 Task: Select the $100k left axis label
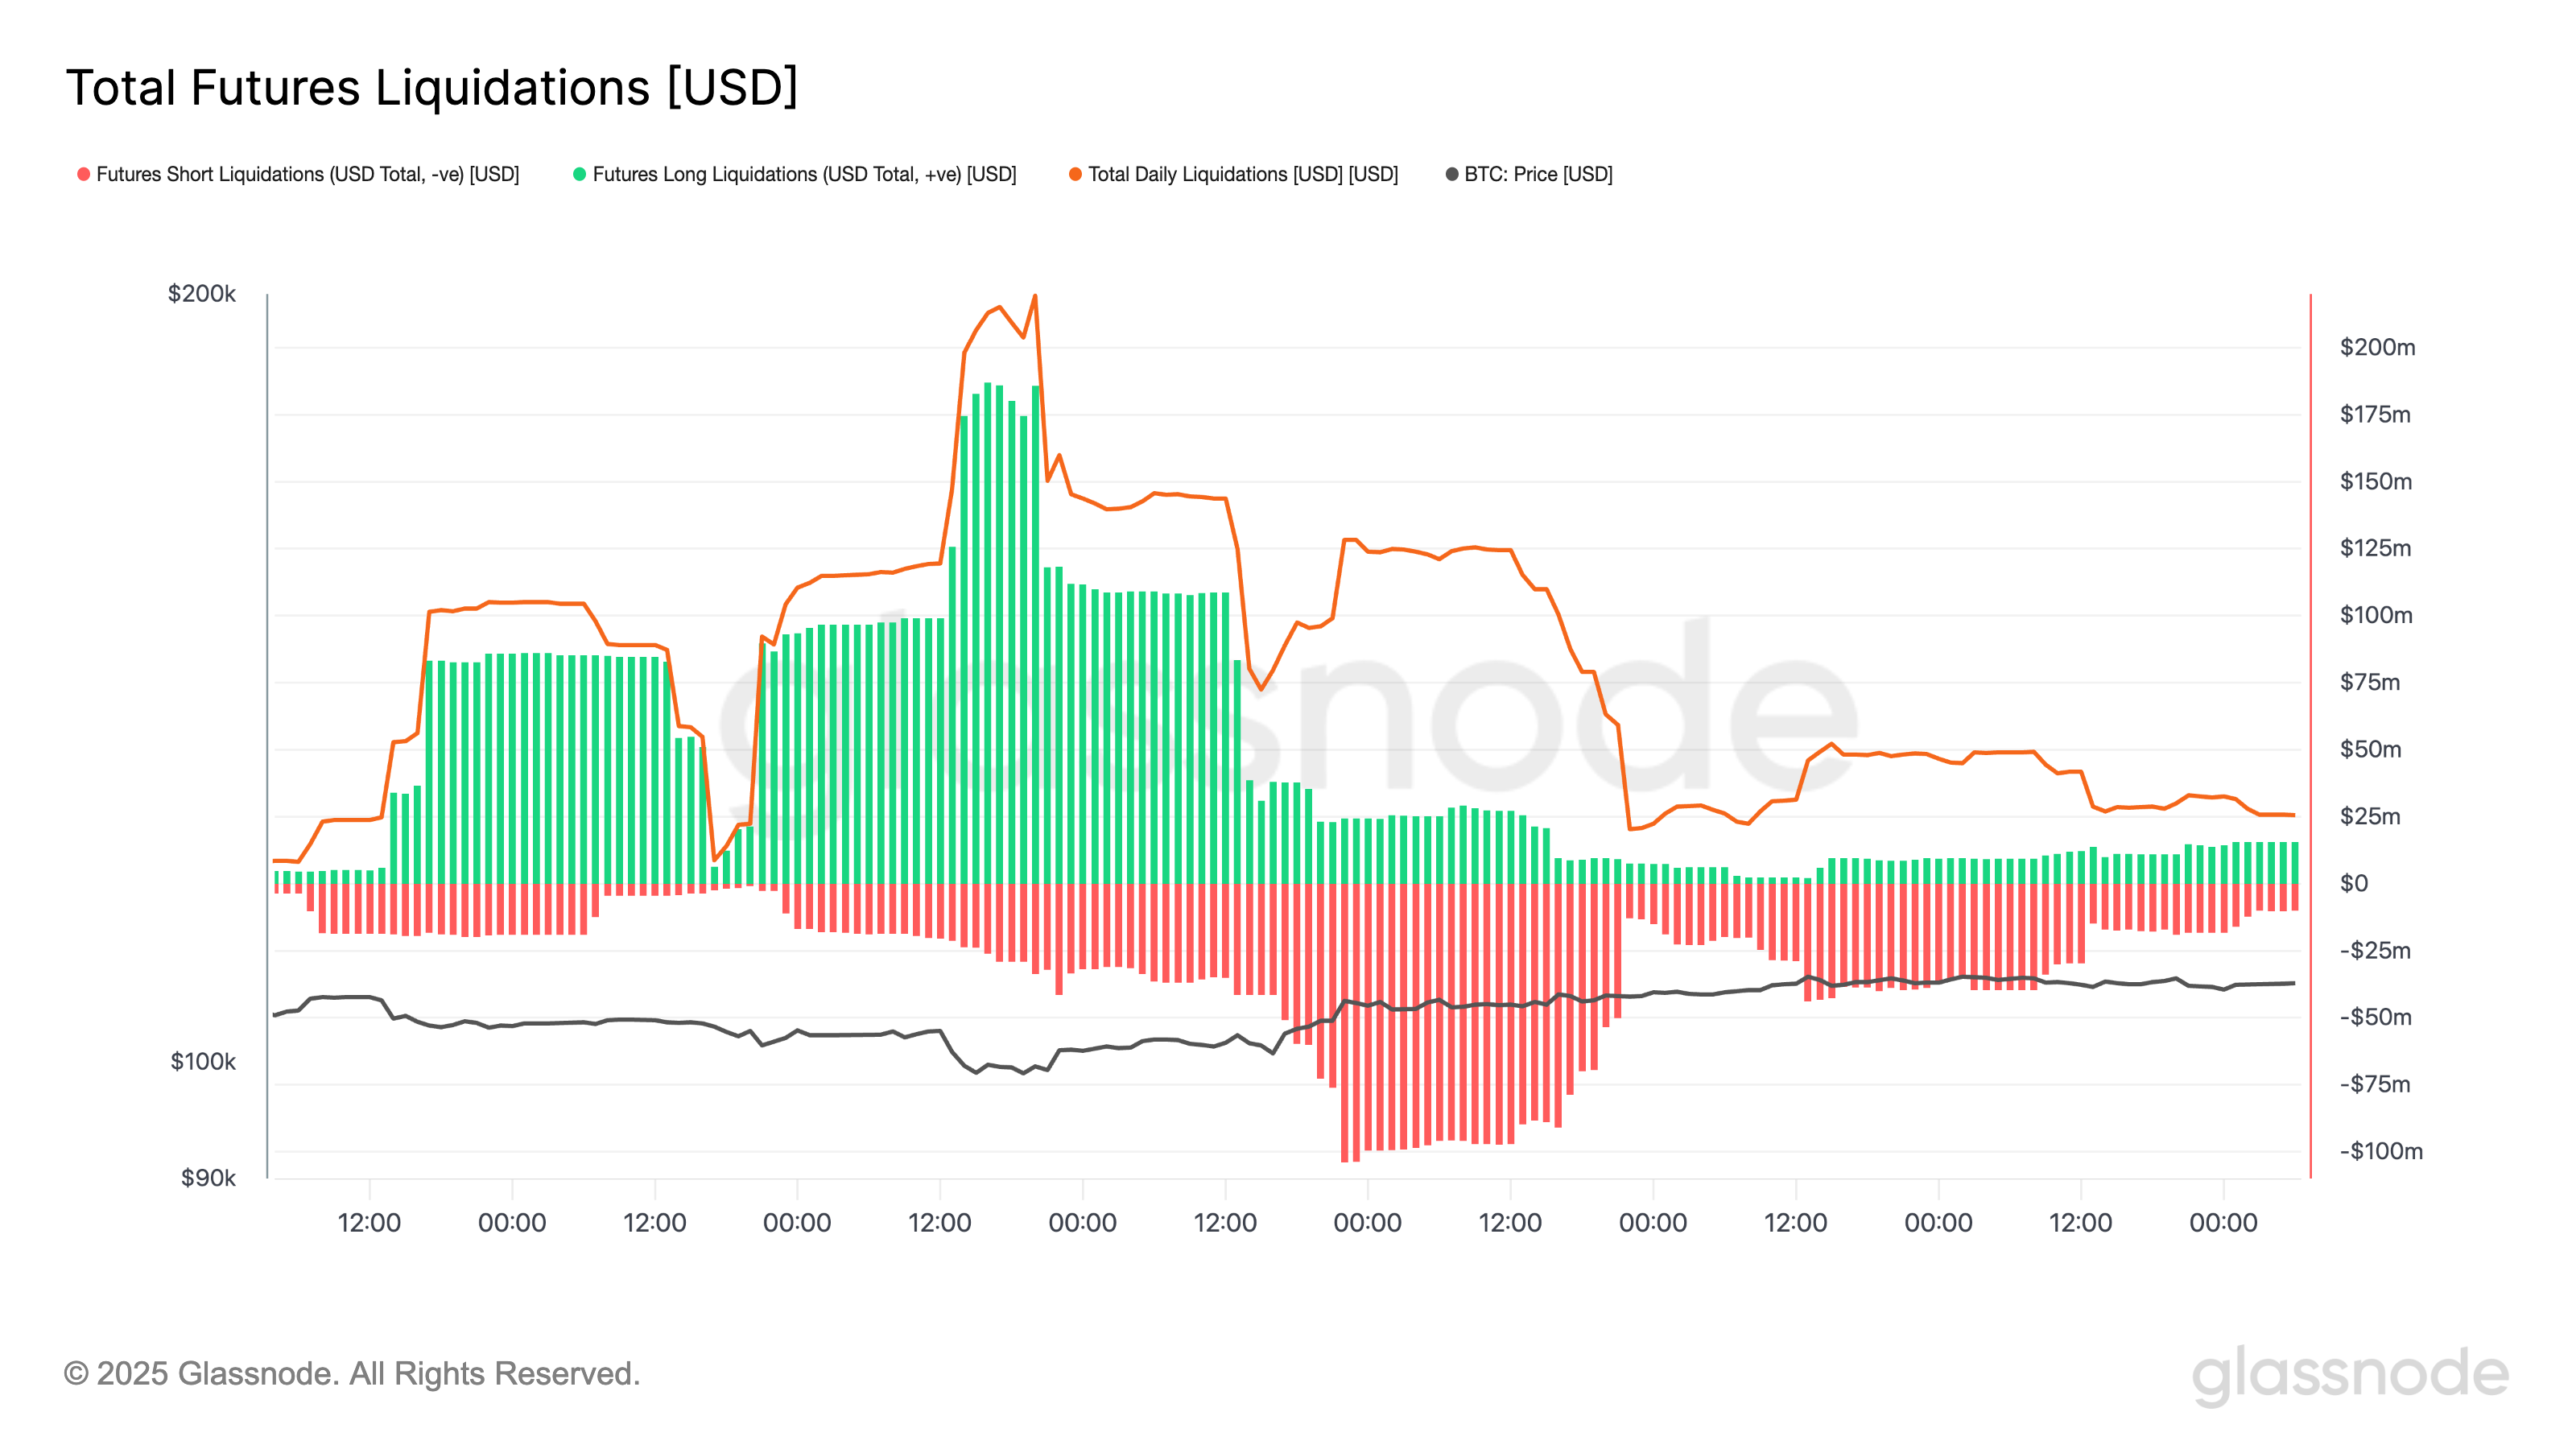(x=202, y=1061)
